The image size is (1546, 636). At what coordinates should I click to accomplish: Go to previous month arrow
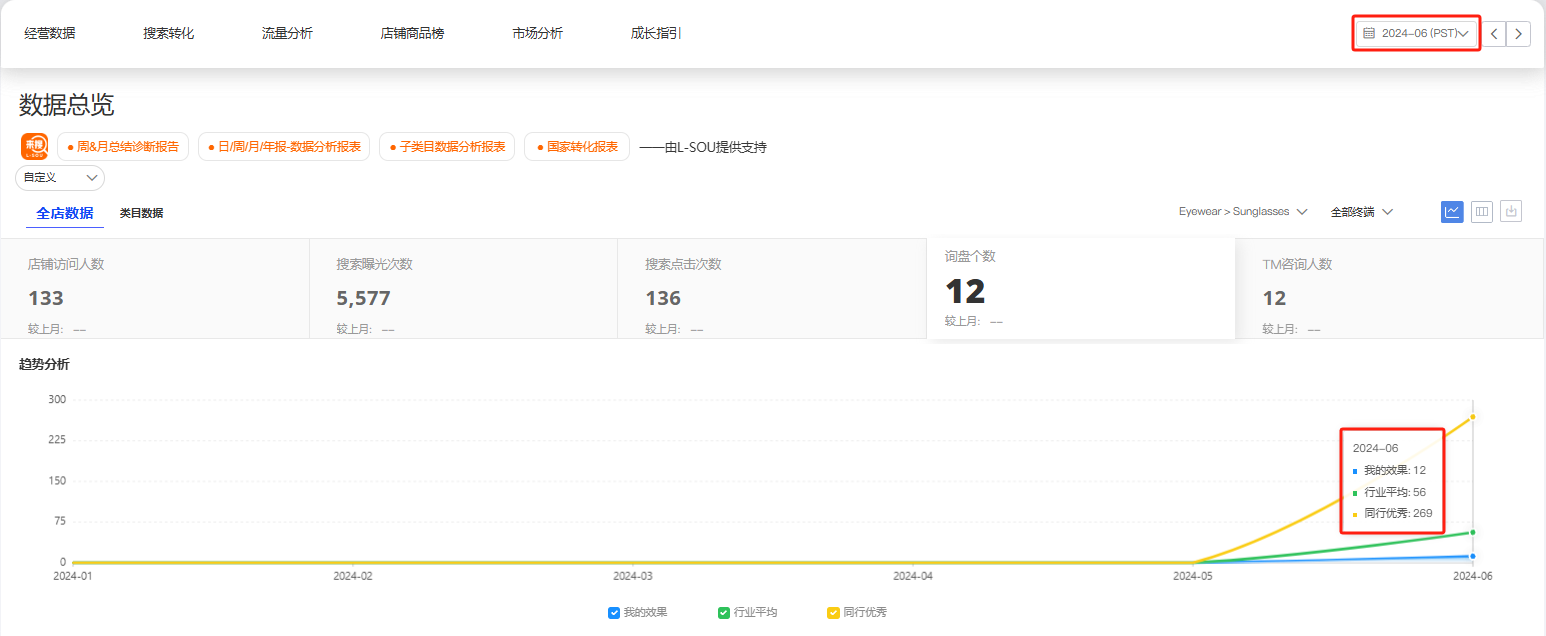point(1493,33)
